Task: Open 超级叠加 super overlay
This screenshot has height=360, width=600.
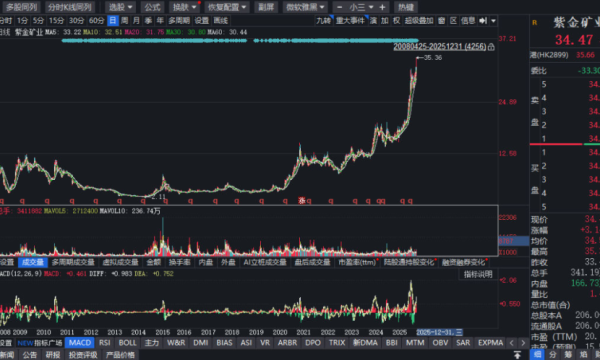Action: pyautogui.click(x=419, y=20)
